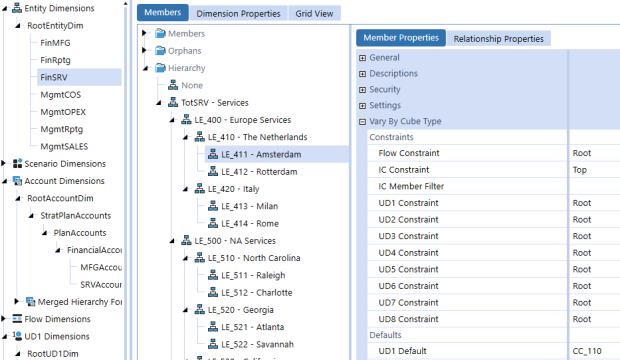Click the LE_510 North Carolina icon

pyautogui.click(x=200, y=258)
